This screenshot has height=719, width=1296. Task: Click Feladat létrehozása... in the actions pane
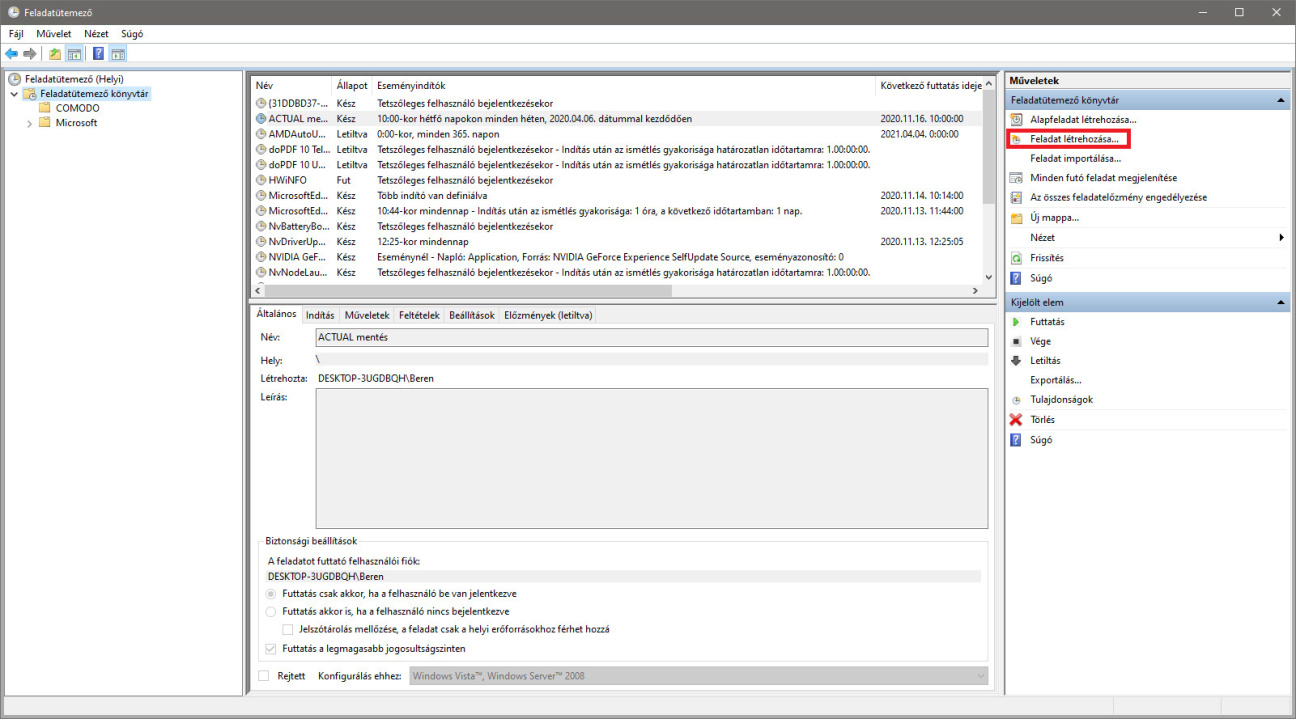pyautogui.click(x=1074, y=139)
